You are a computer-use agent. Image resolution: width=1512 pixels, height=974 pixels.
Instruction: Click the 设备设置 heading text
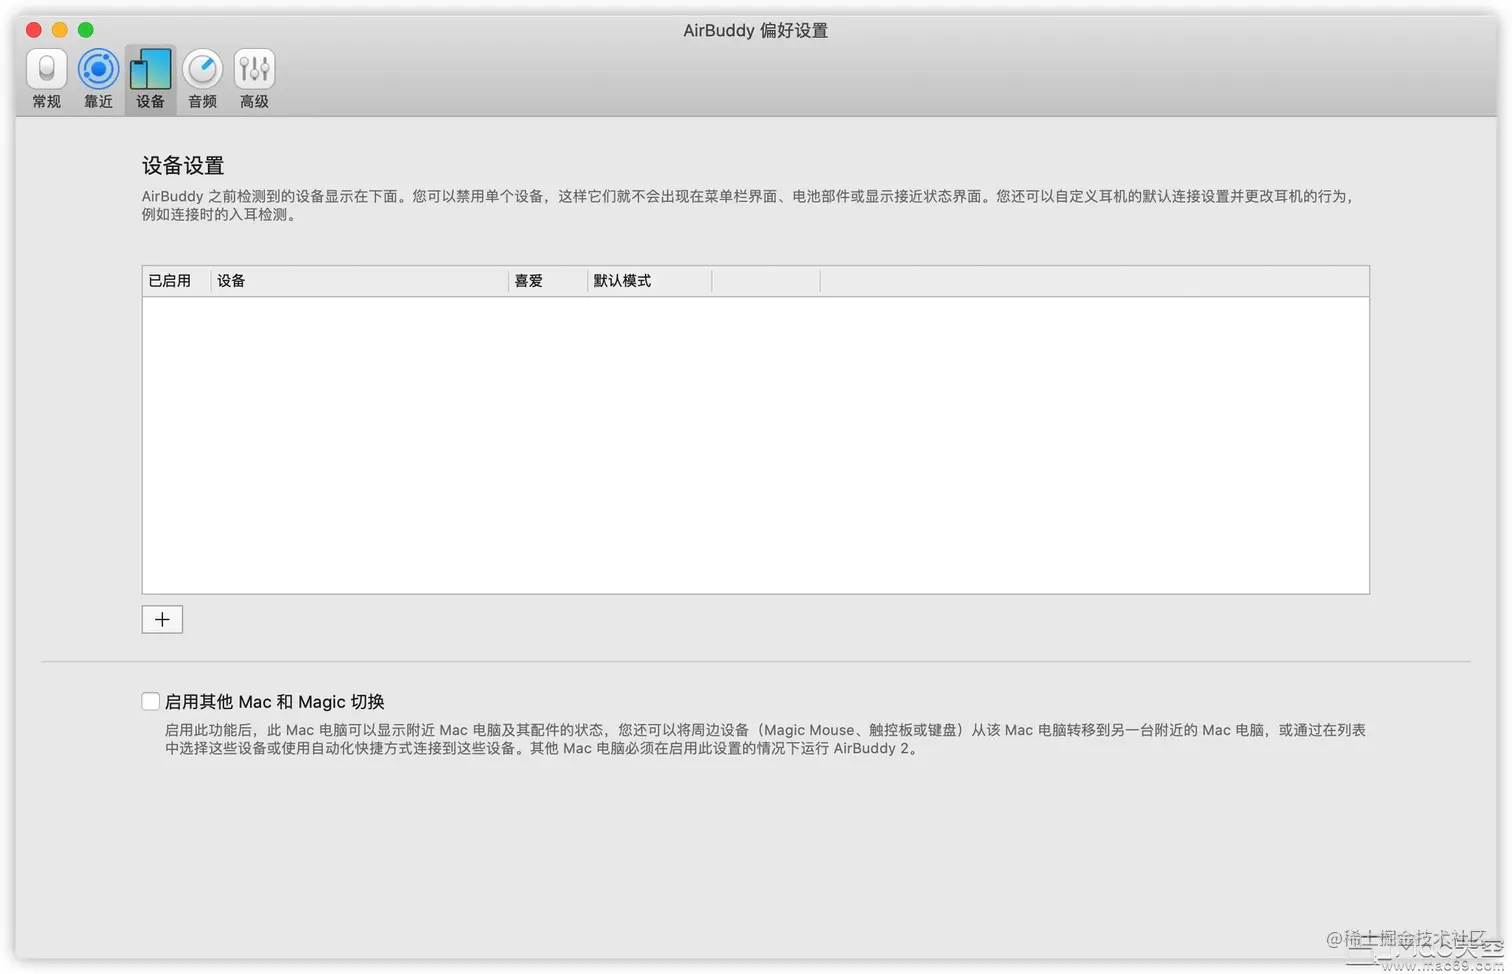click(x=183, y=165)
